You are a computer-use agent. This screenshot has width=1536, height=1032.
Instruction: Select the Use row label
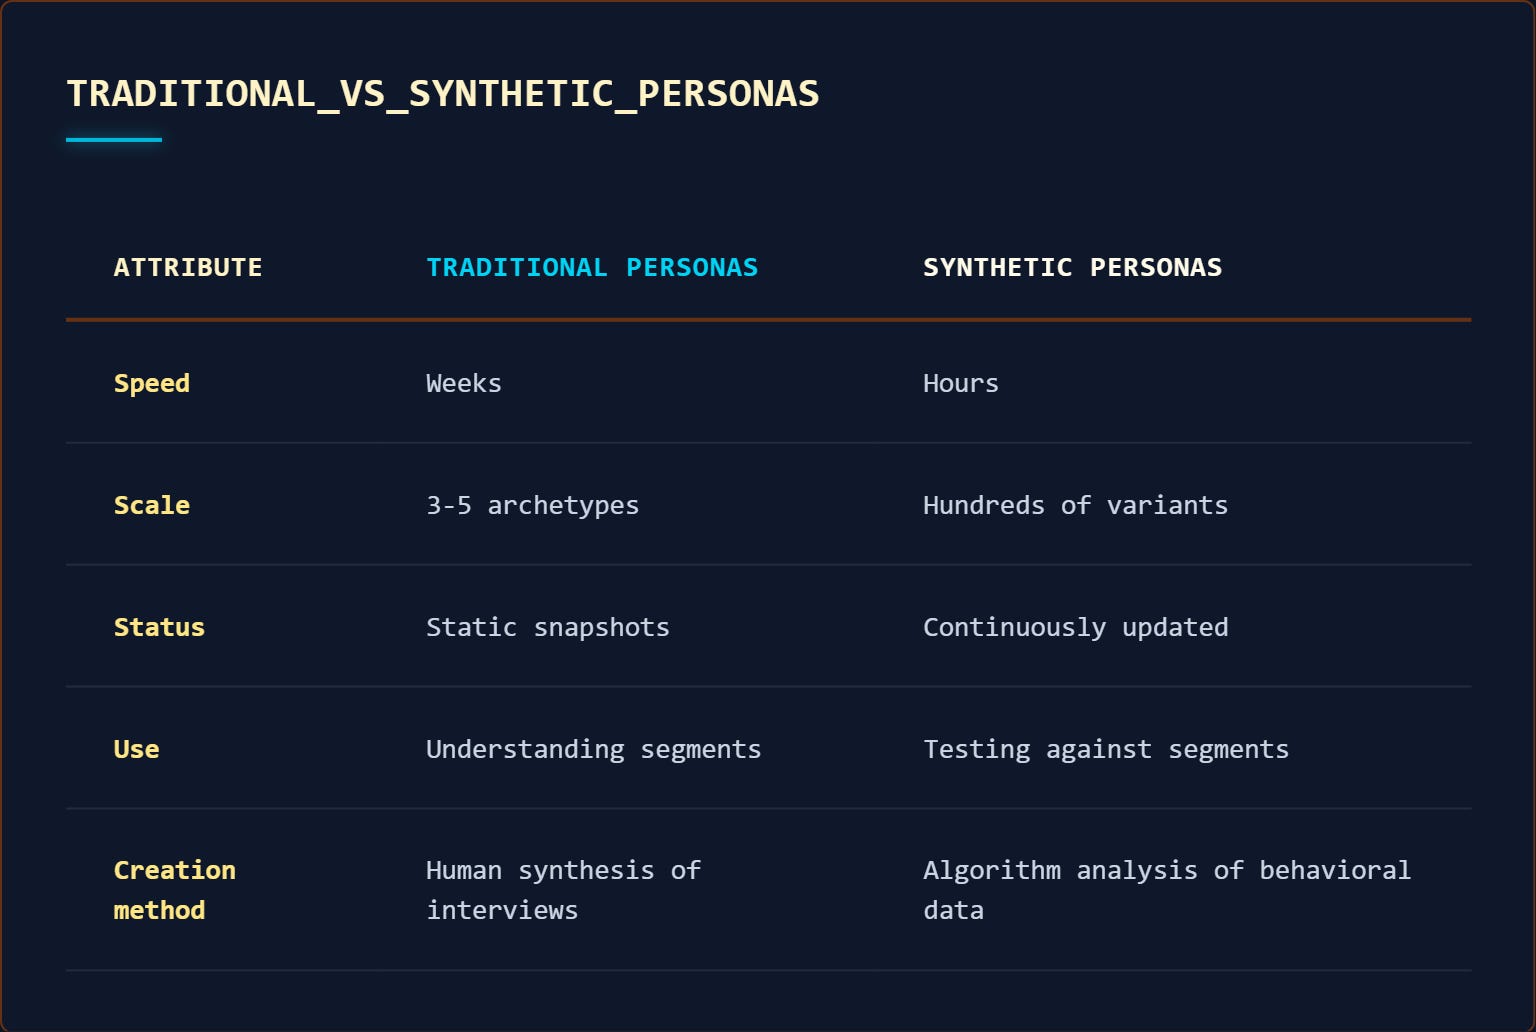(x=137, y=749)
